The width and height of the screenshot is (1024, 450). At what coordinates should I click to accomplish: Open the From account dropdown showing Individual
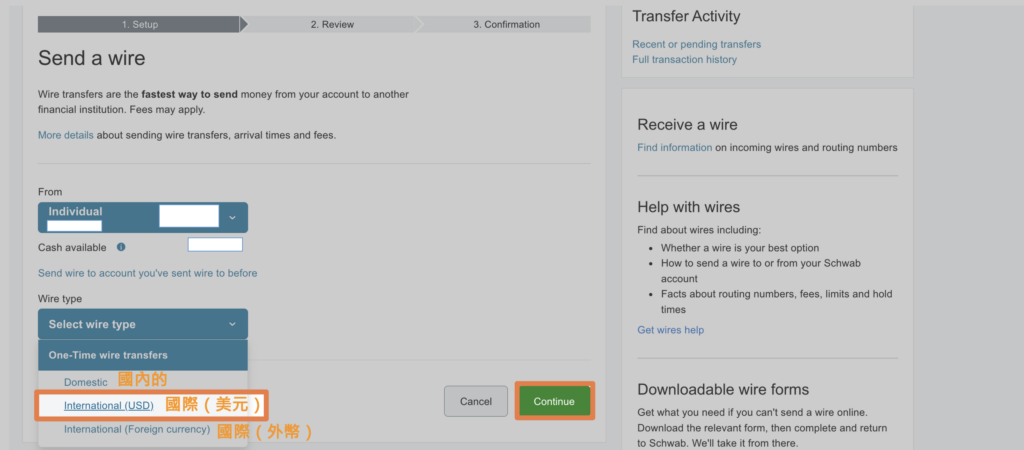click(142, 217)
